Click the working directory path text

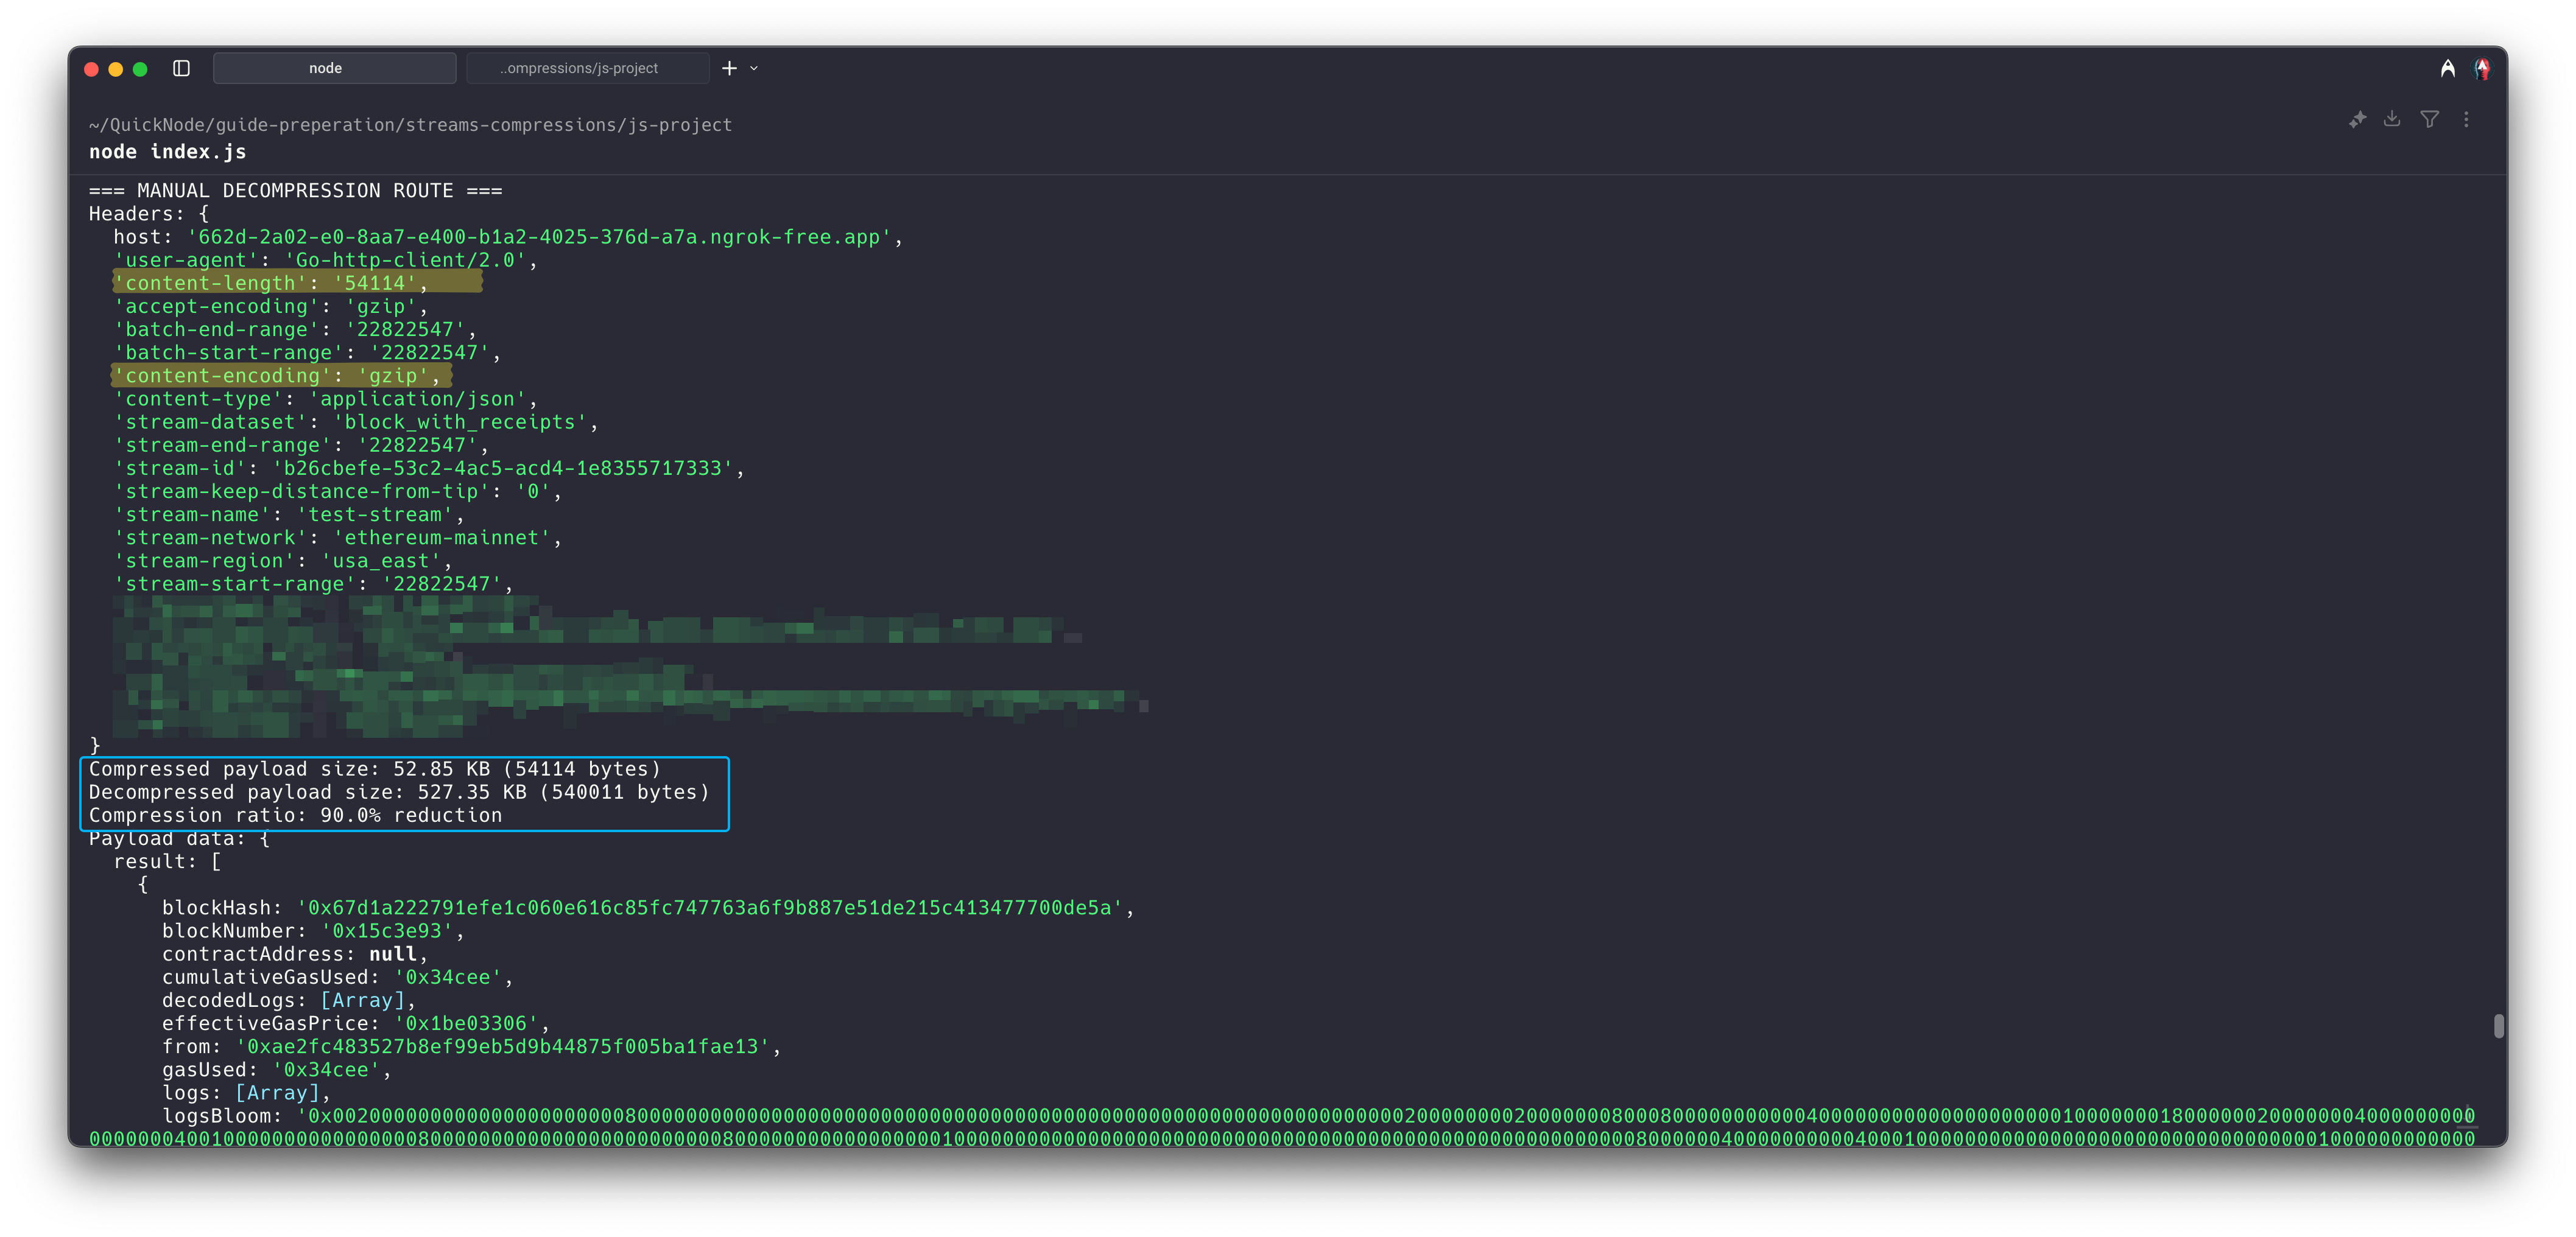click(410, 125)
